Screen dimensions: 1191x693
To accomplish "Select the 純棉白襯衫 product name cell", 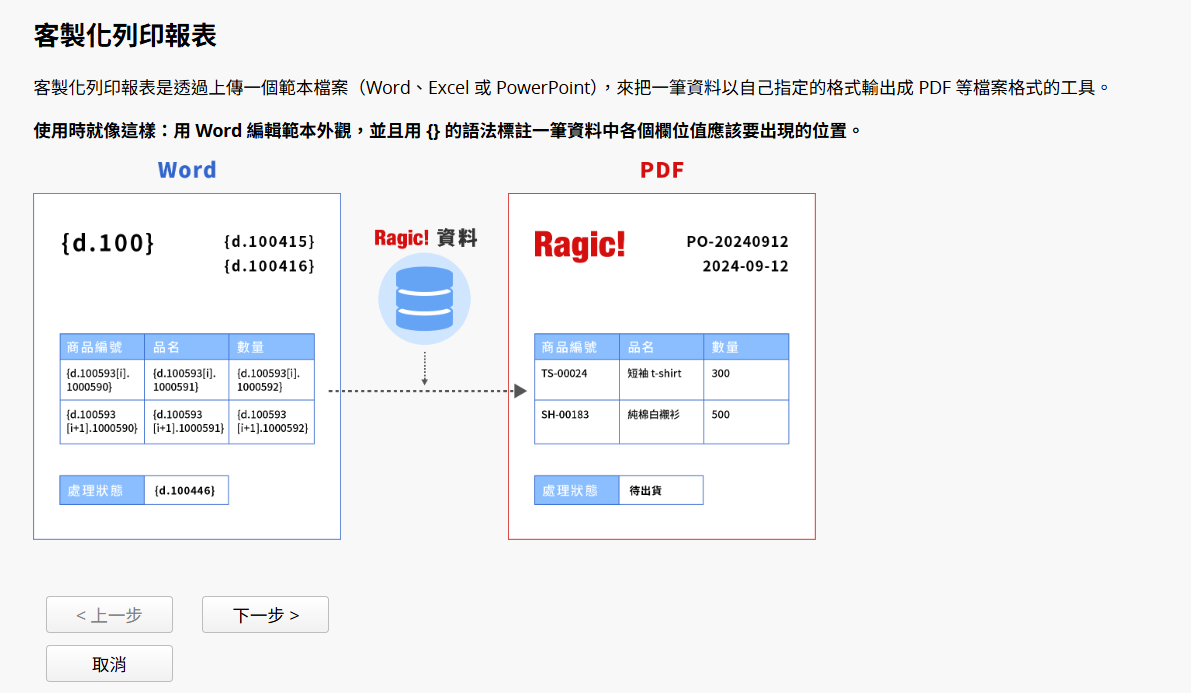I will (653, 414).
